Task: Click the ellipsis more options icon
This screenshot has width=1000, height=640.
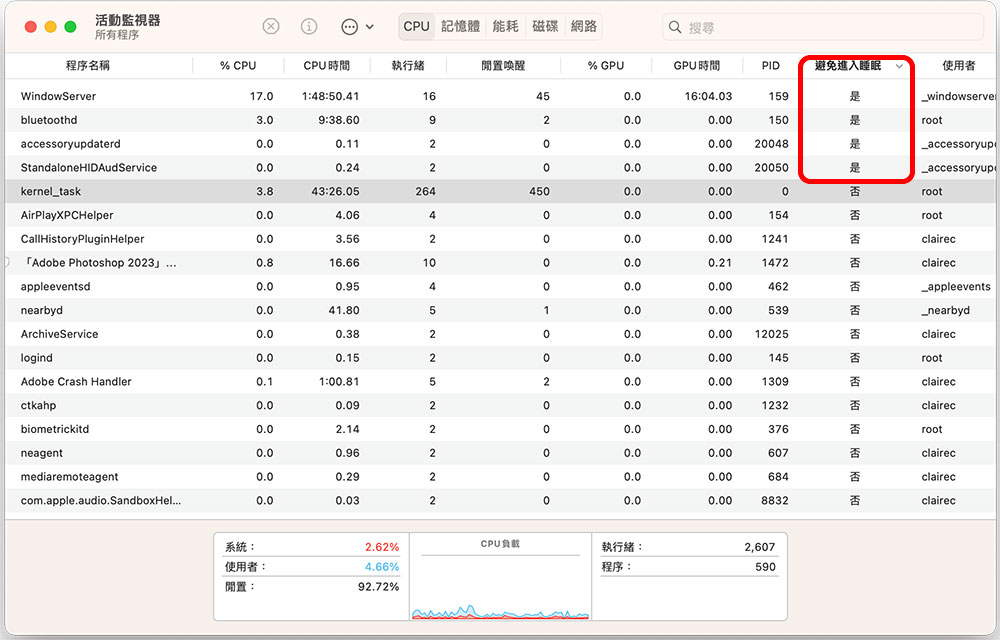Action: pos(349,27)
